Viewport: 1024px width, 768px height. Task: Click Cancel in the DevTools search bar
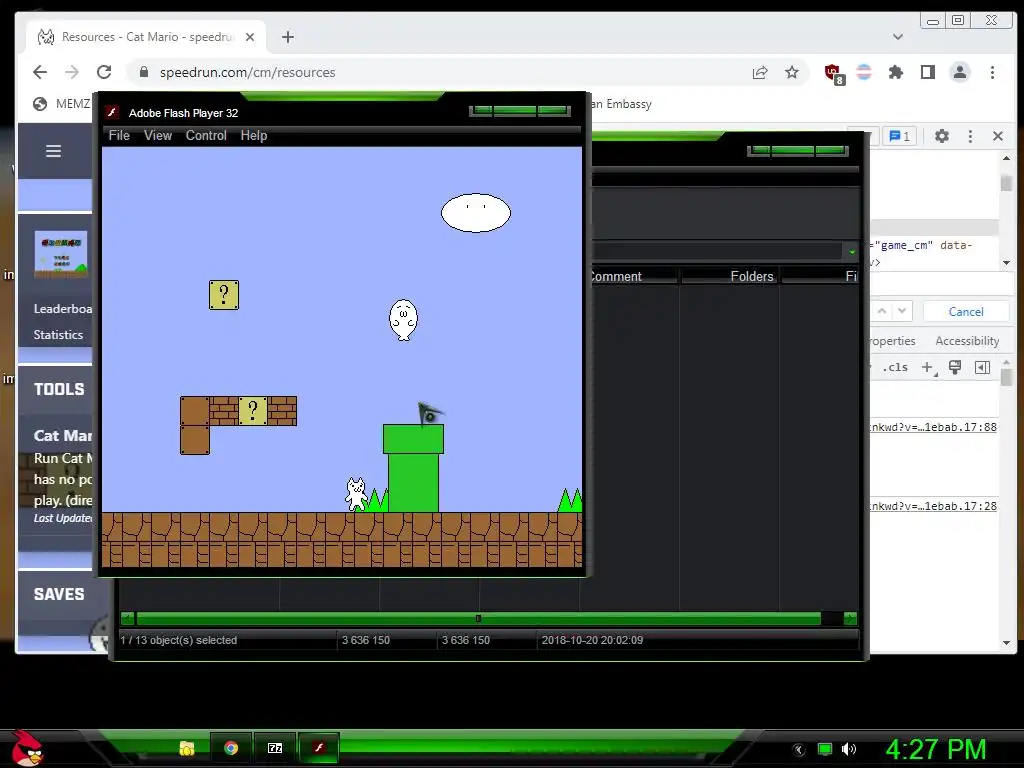pos(965,312)
